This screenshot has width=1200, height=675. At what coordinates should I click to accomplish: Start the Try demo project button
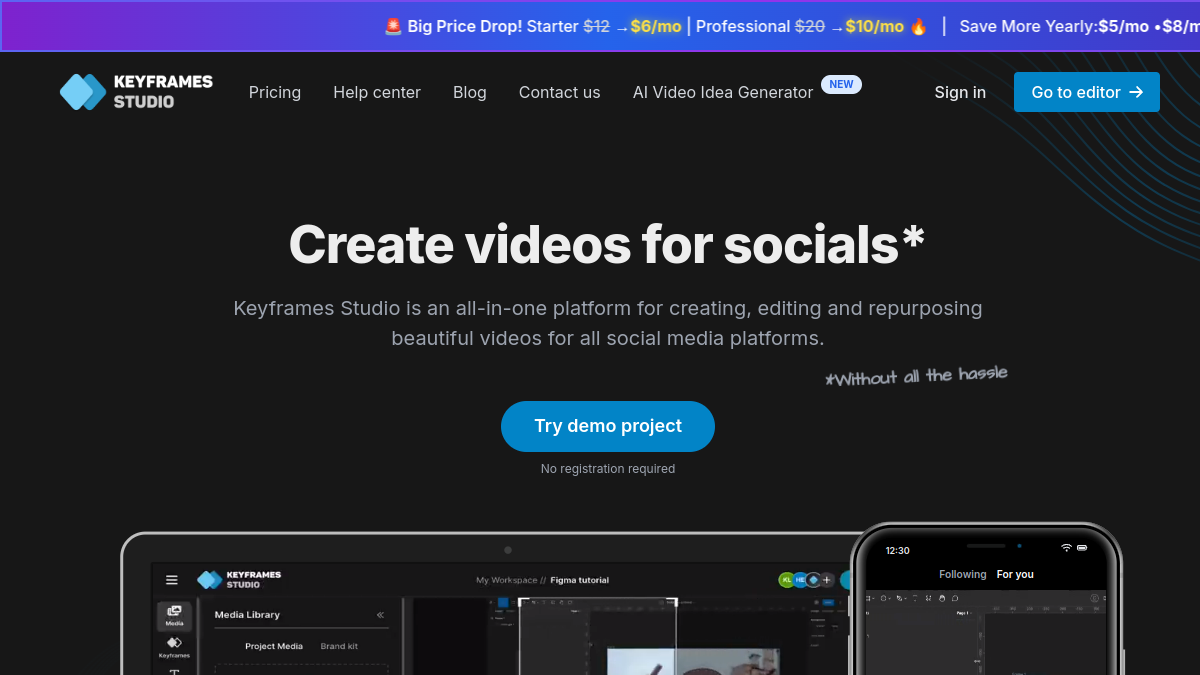pyautogui.click(x=608, y=426)
